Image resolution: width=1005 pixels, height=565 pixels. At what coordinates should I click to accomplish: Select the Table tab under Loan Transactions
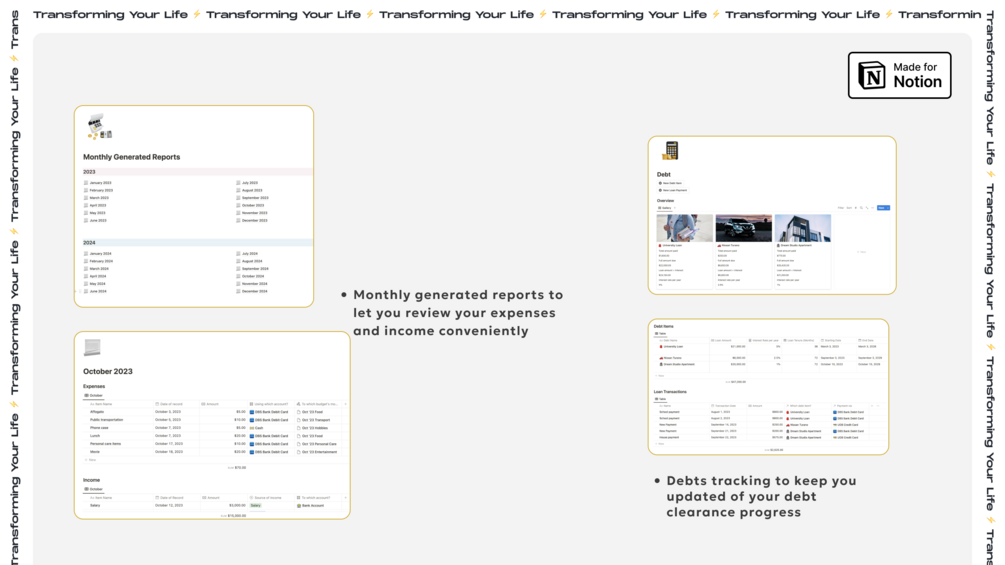click(660, 399)
